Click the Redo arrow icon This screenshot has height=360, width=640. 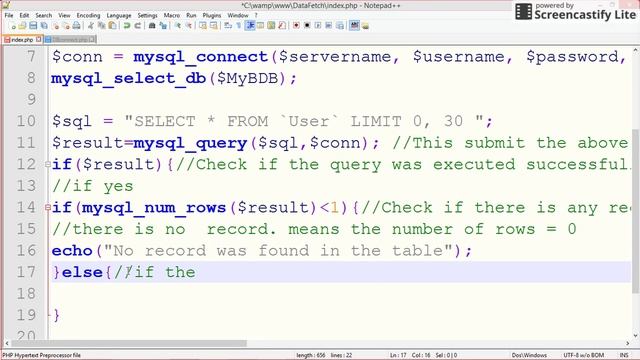click(138, 26)
